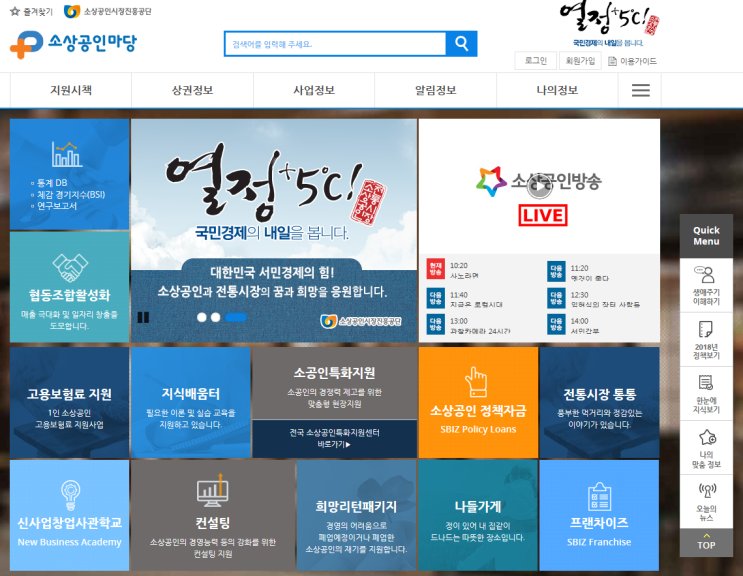The width and height of the screenshot is (743, 576).
Task: Click the header 열정+5°C slogan image
Action: pyautogui.click(x=609, y=24)
